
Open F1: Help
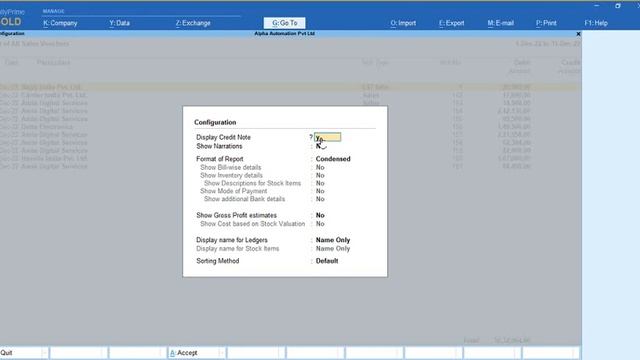point(596,23)
